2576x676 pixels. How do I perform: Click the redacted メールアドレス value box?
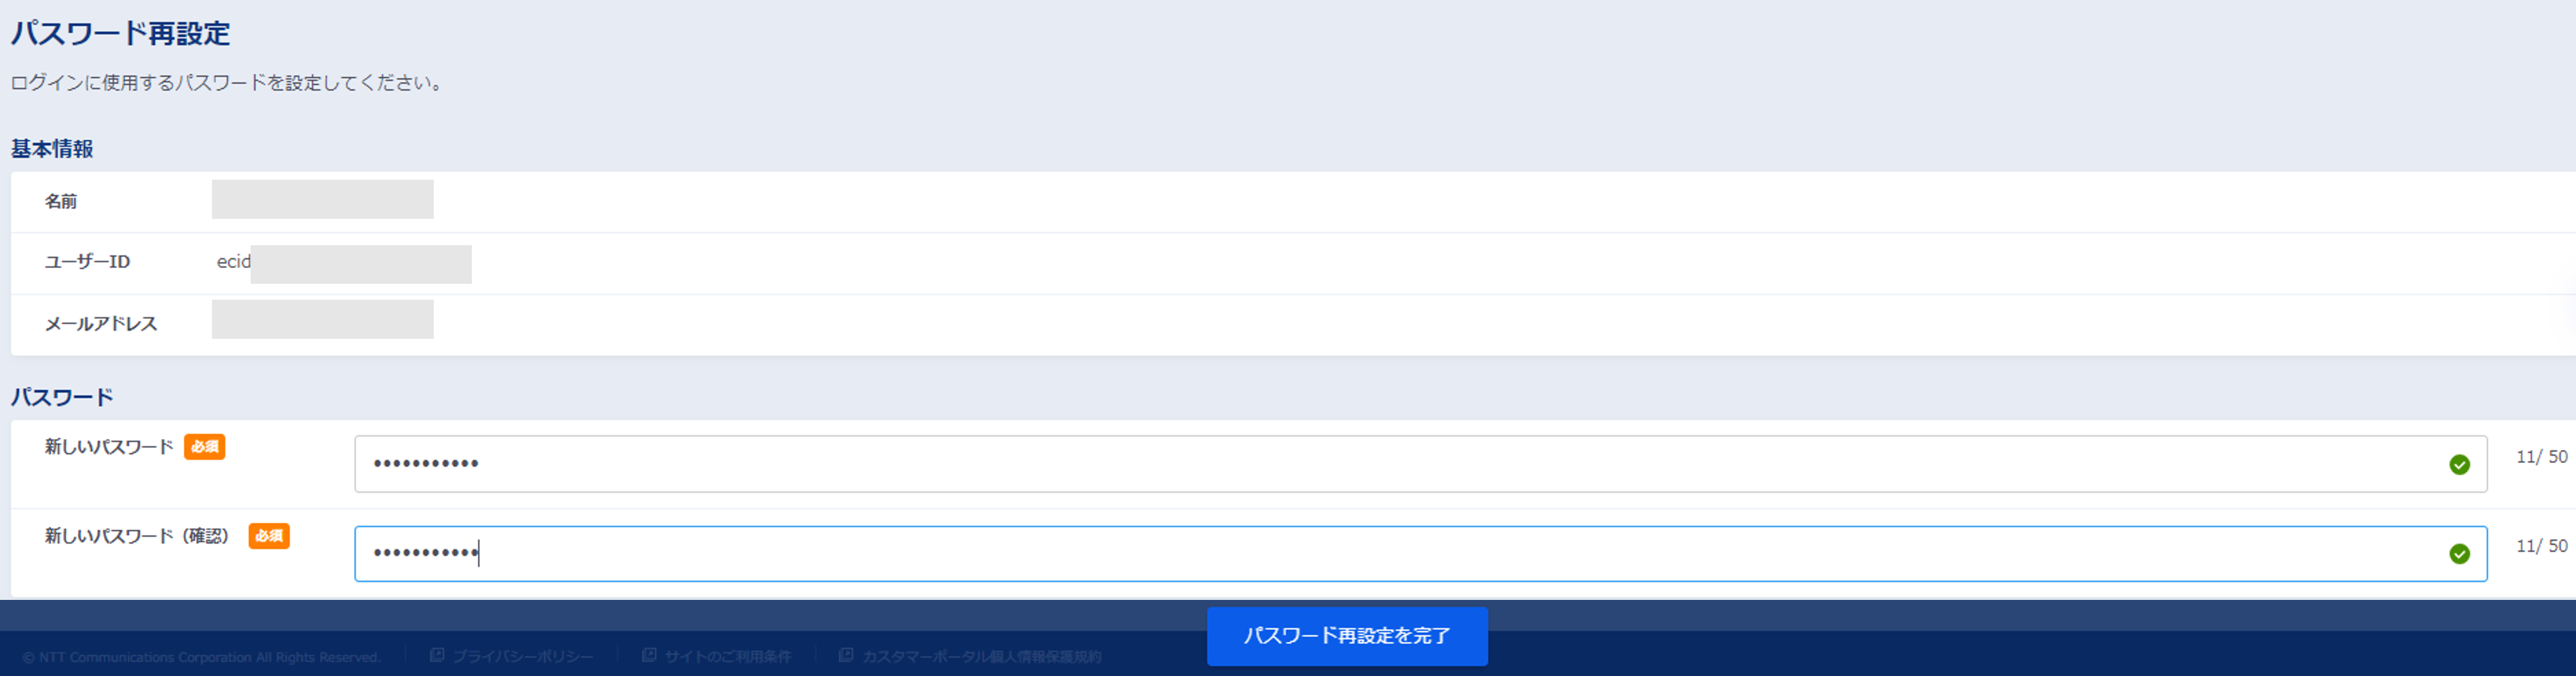pyautogui.click(x=322, y=320)
